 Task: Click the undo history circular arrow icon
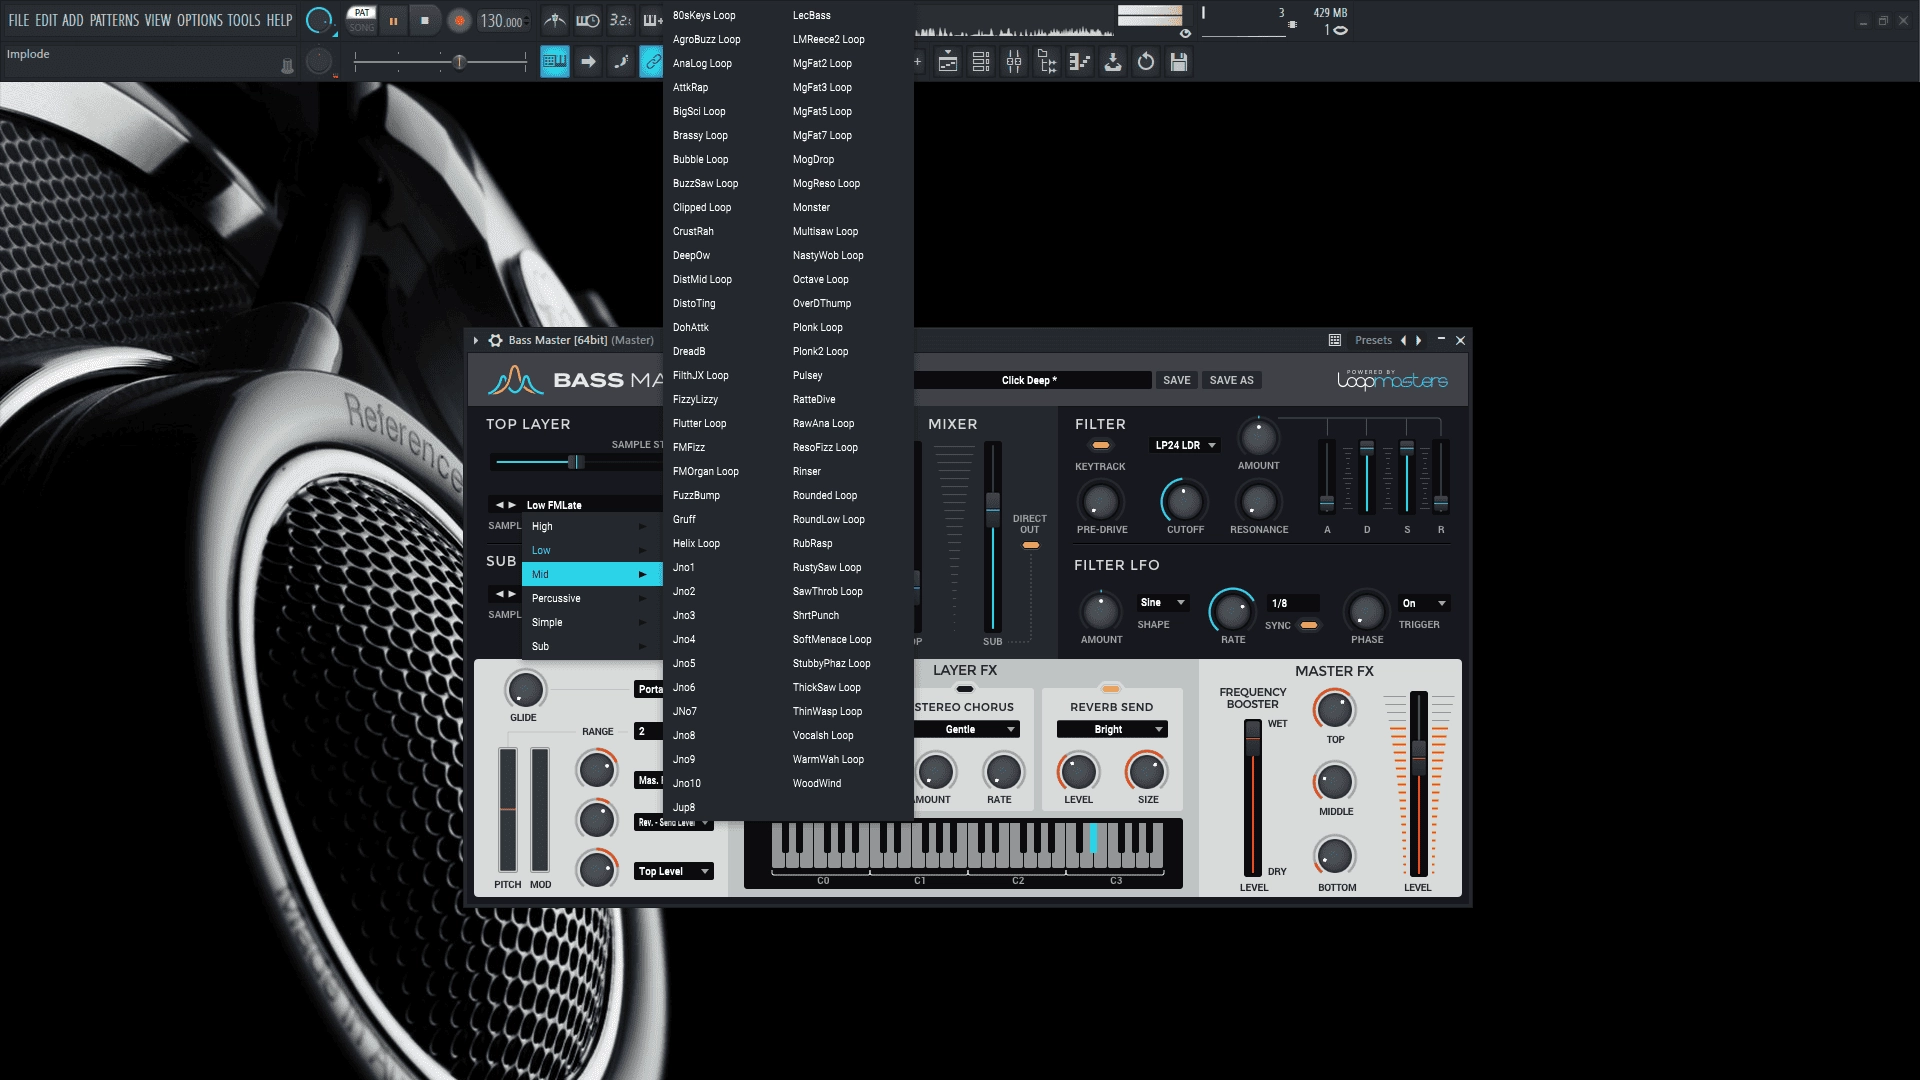(1146, 62)
